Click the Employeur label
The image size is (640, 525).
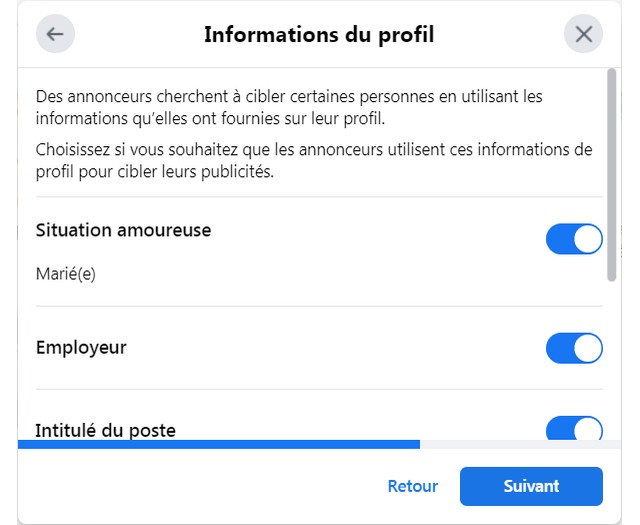(x=81, y=348)
